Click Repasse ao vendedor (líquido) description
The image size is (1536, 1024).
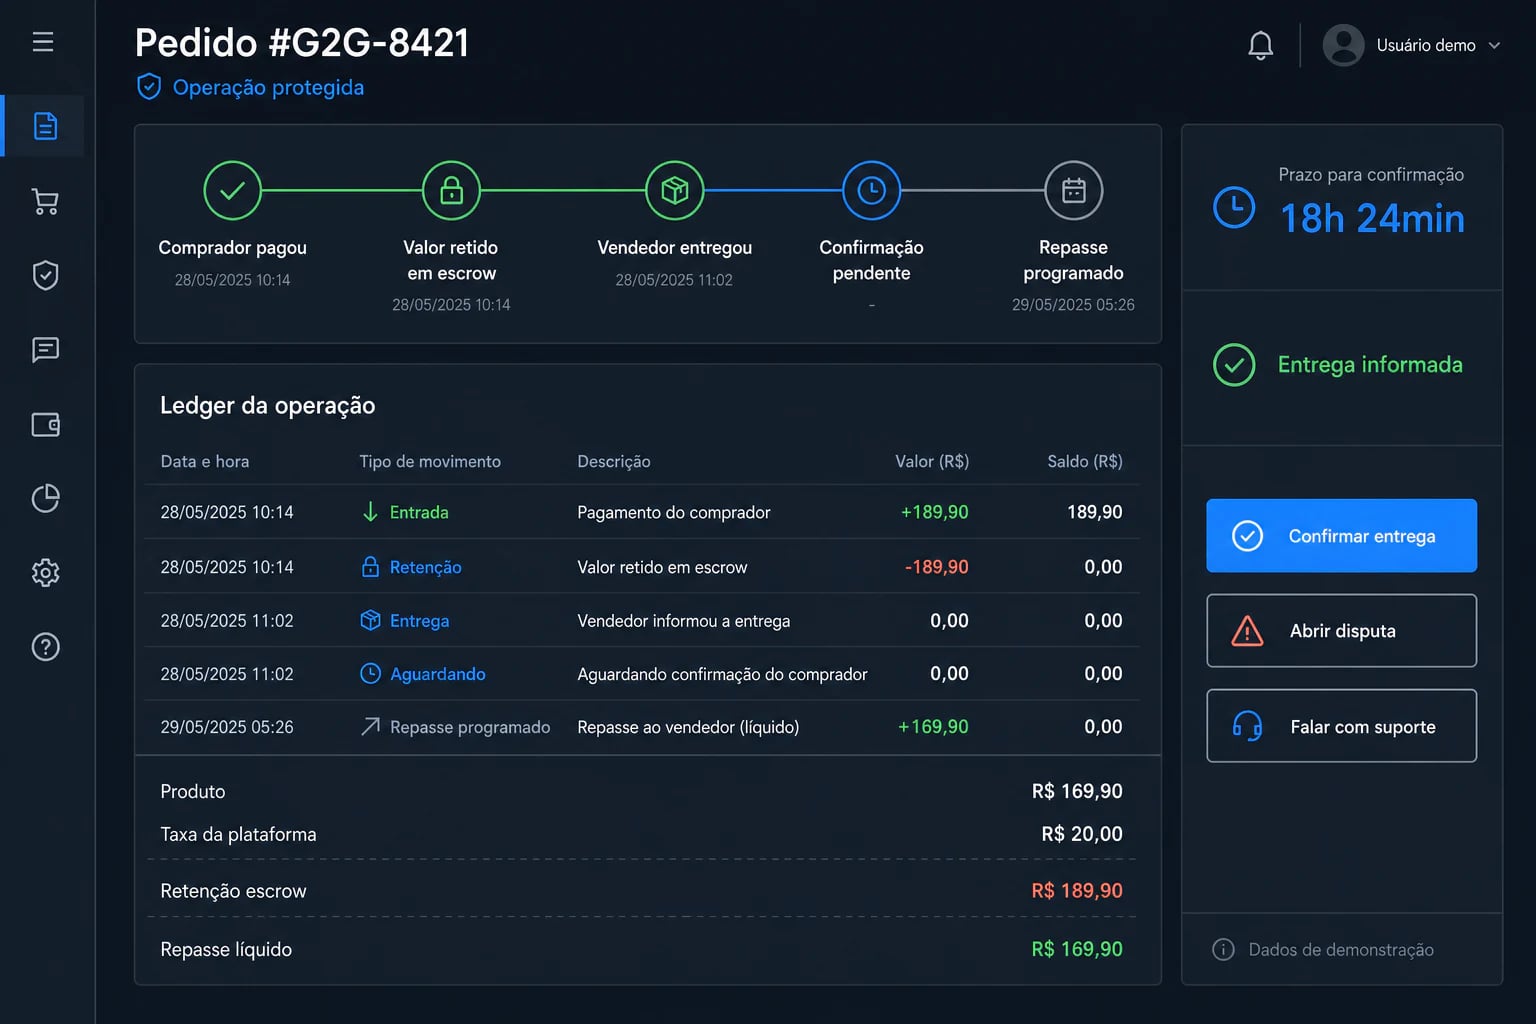click(688, 727)
